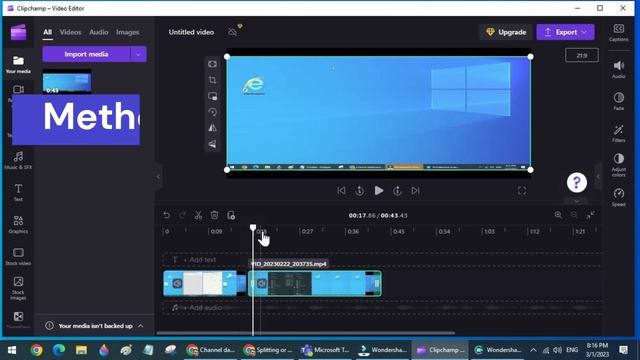Open Adjust colors panel
This screenshot has height=360, width=640.
click(618, 165)
